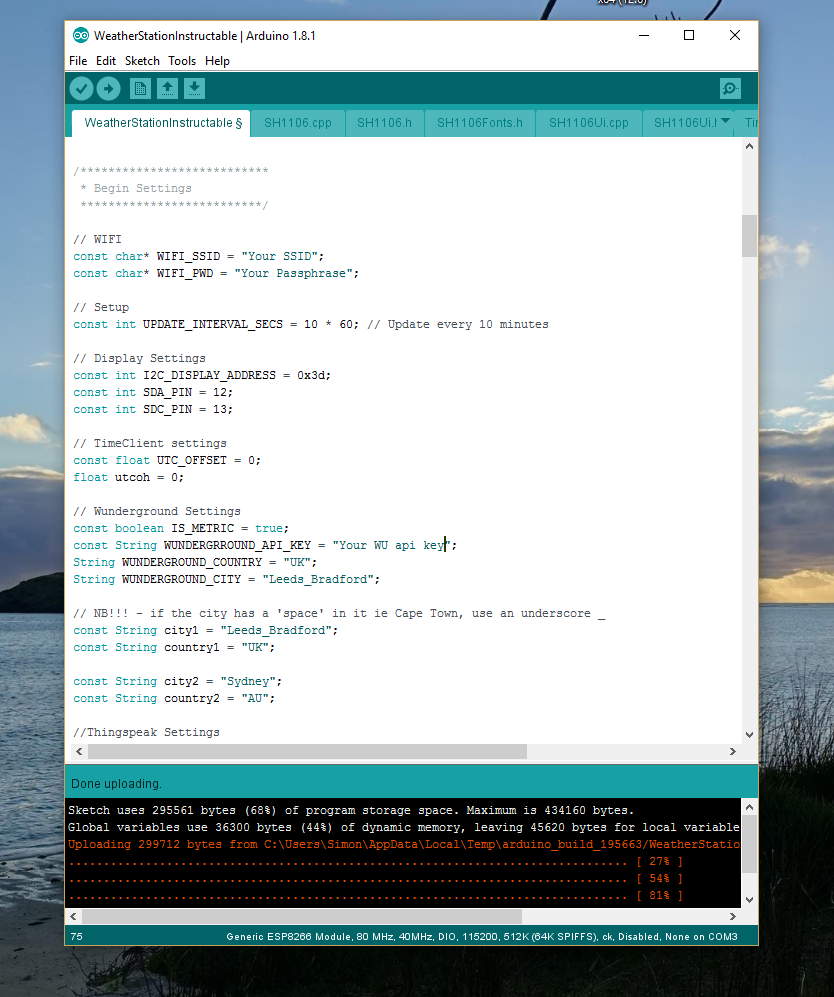Click the IS_METRIC constant name
Screen dimensions: 834x997
point(203,528)
